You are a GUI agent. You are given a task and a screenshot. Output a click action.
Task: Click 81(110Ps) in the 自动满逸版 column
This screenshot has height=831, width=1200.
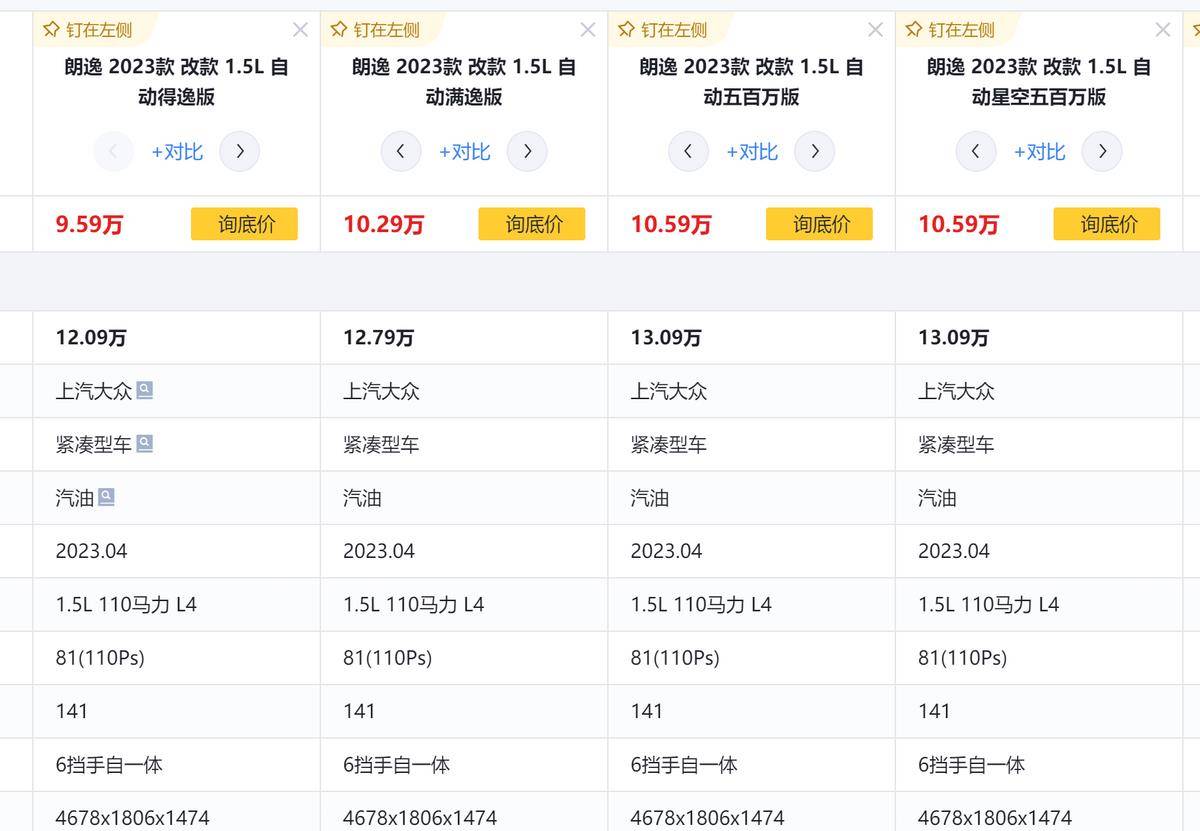pyautogui.click(x=388, y=658)
